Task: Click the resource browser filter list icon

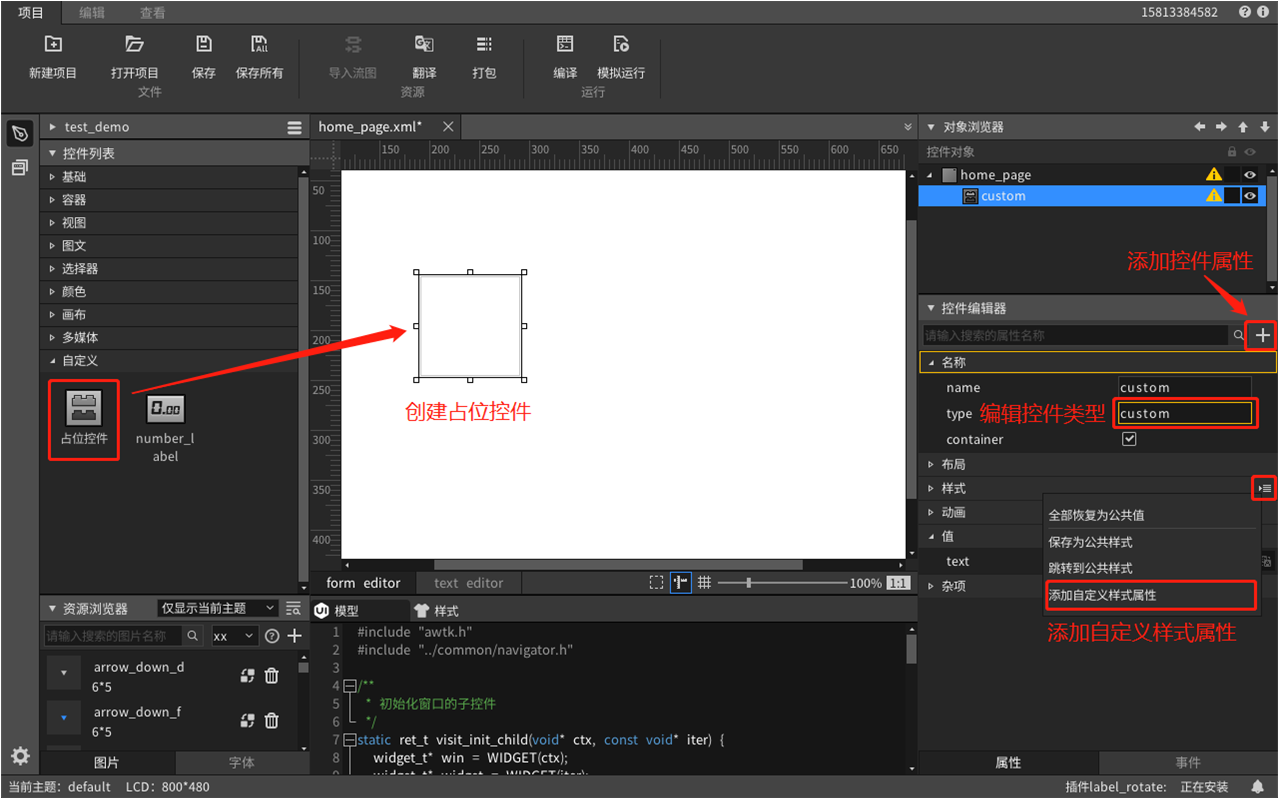Action: 293,608
